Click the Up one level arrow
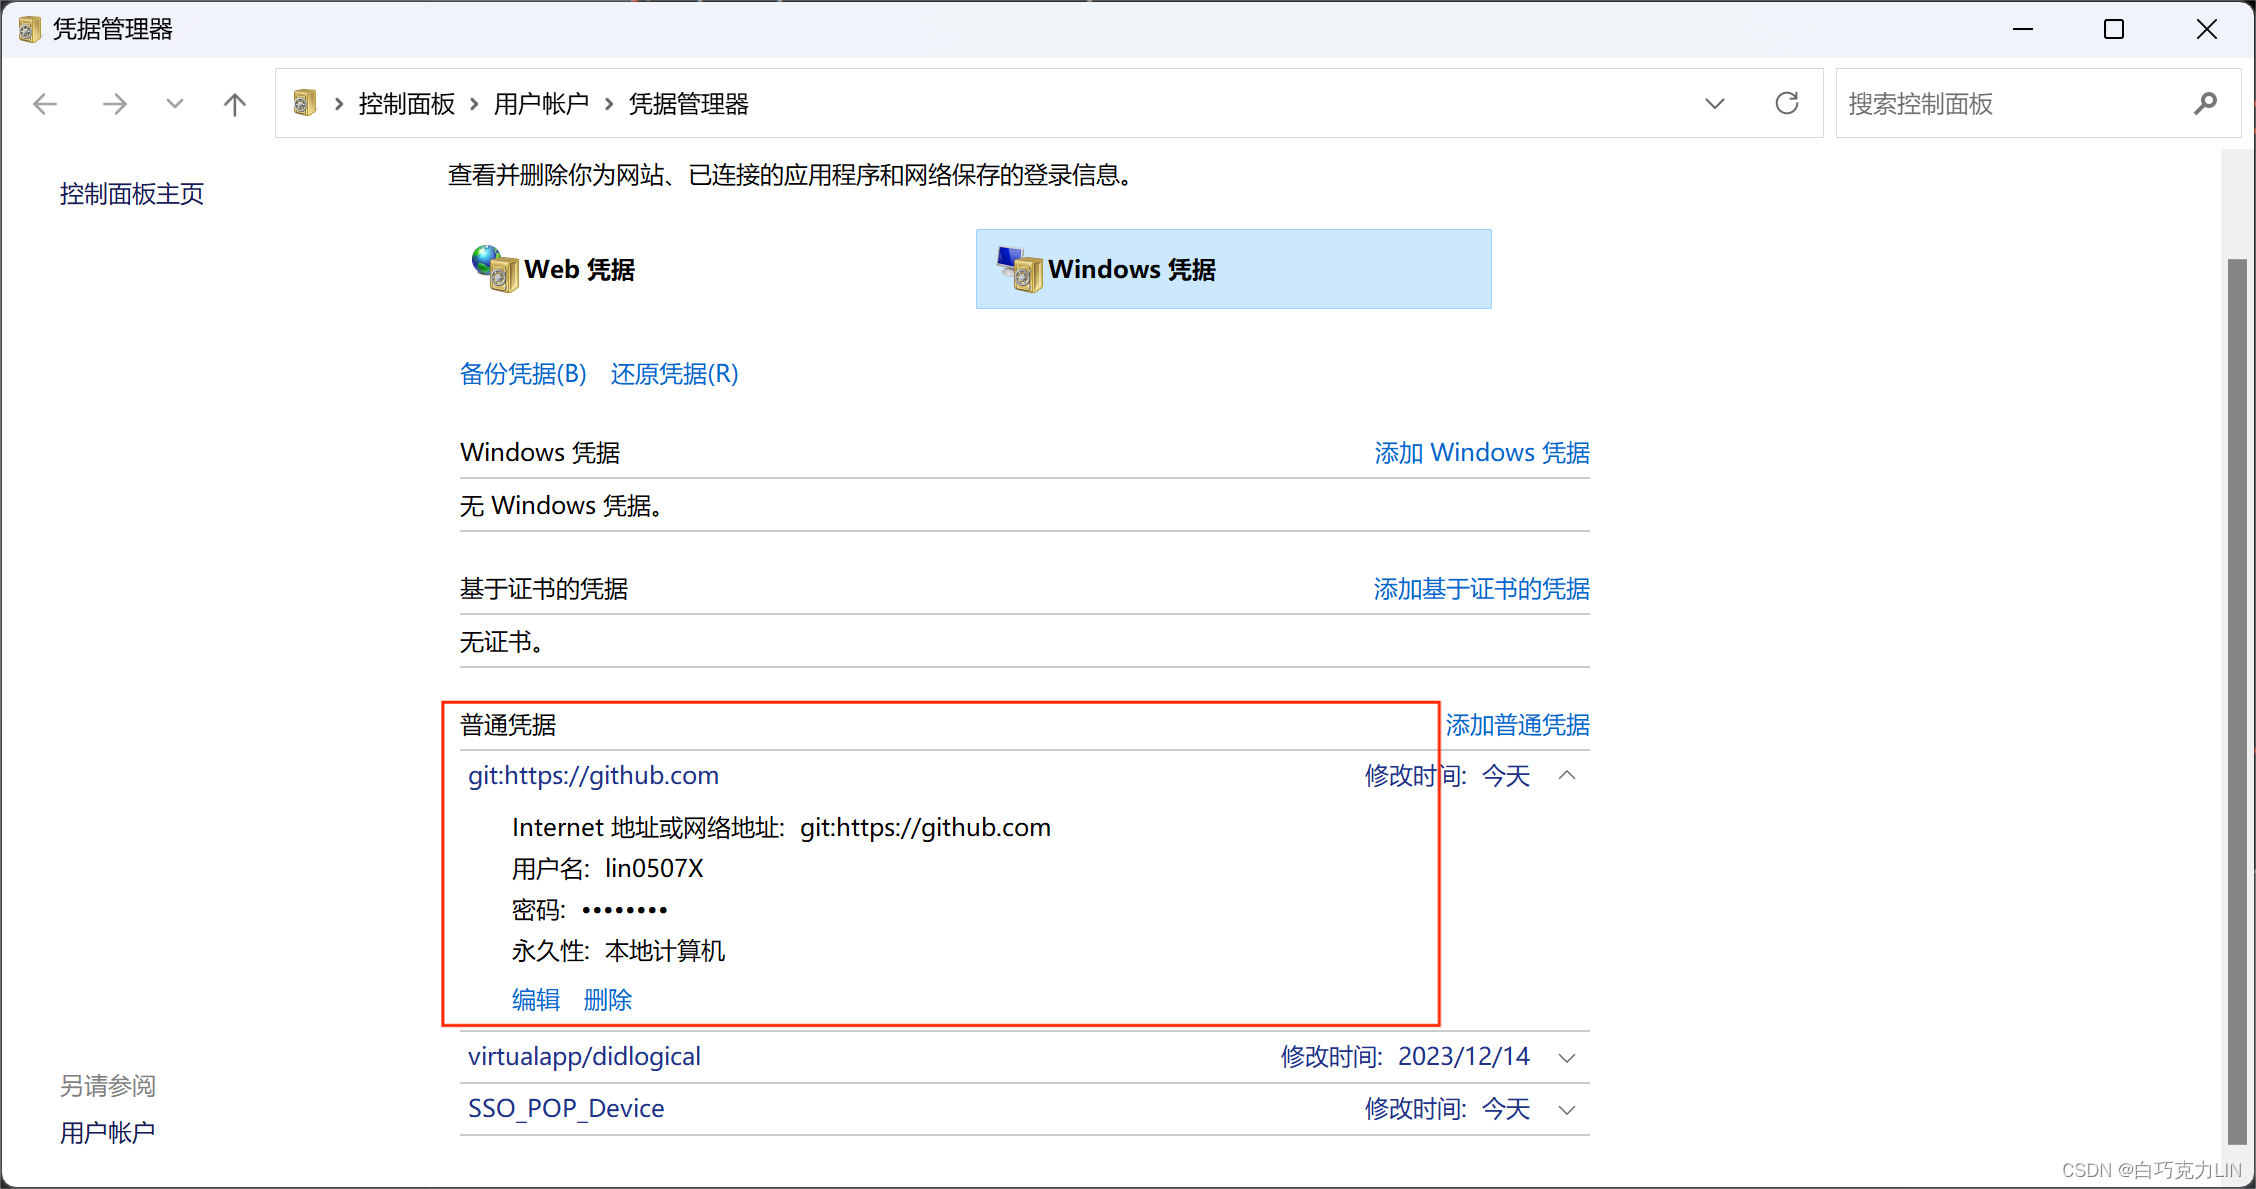Viewport: 2256px width, 1189px height. coord(235,104)
